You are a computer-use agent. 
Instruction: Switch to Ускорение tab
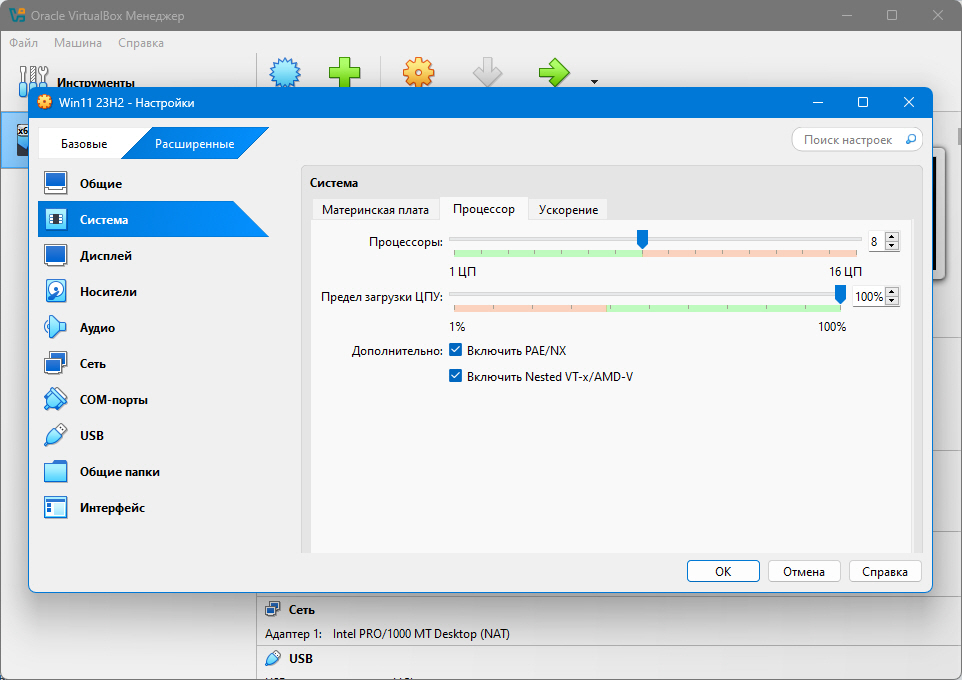[568, 209]
